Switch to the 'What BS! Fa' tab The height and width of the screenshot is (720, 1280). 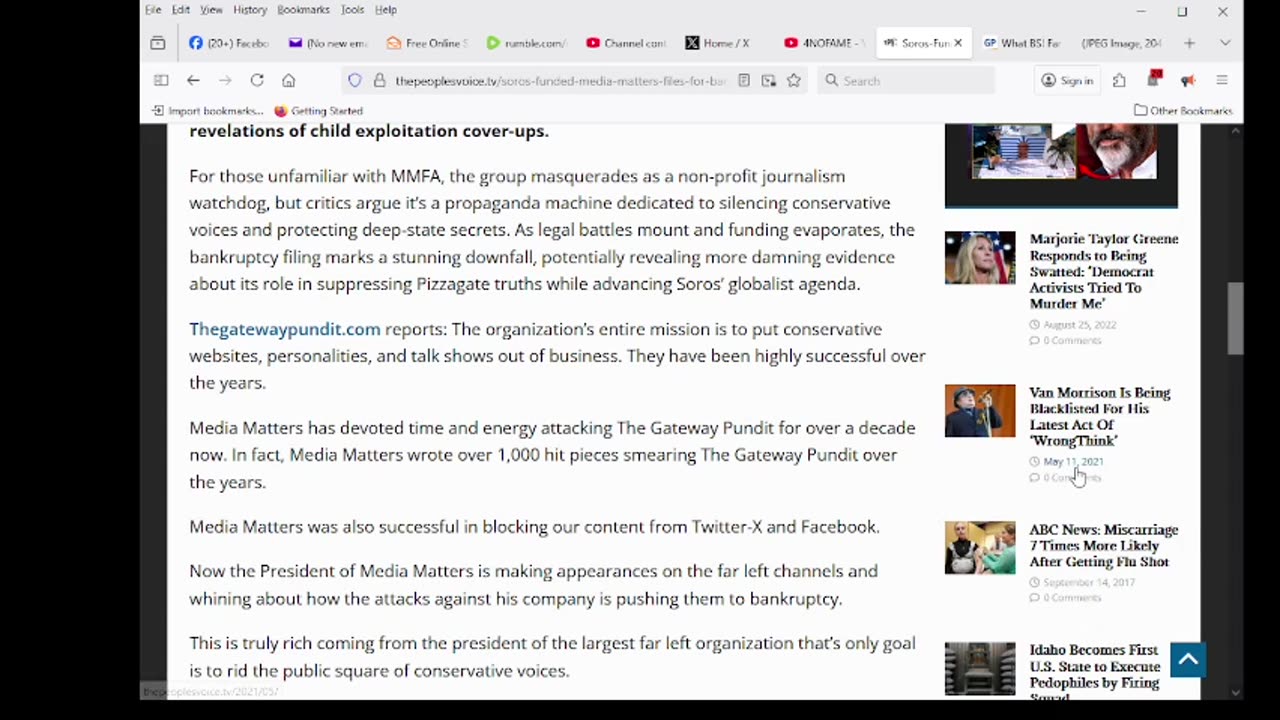(1021, 43)
